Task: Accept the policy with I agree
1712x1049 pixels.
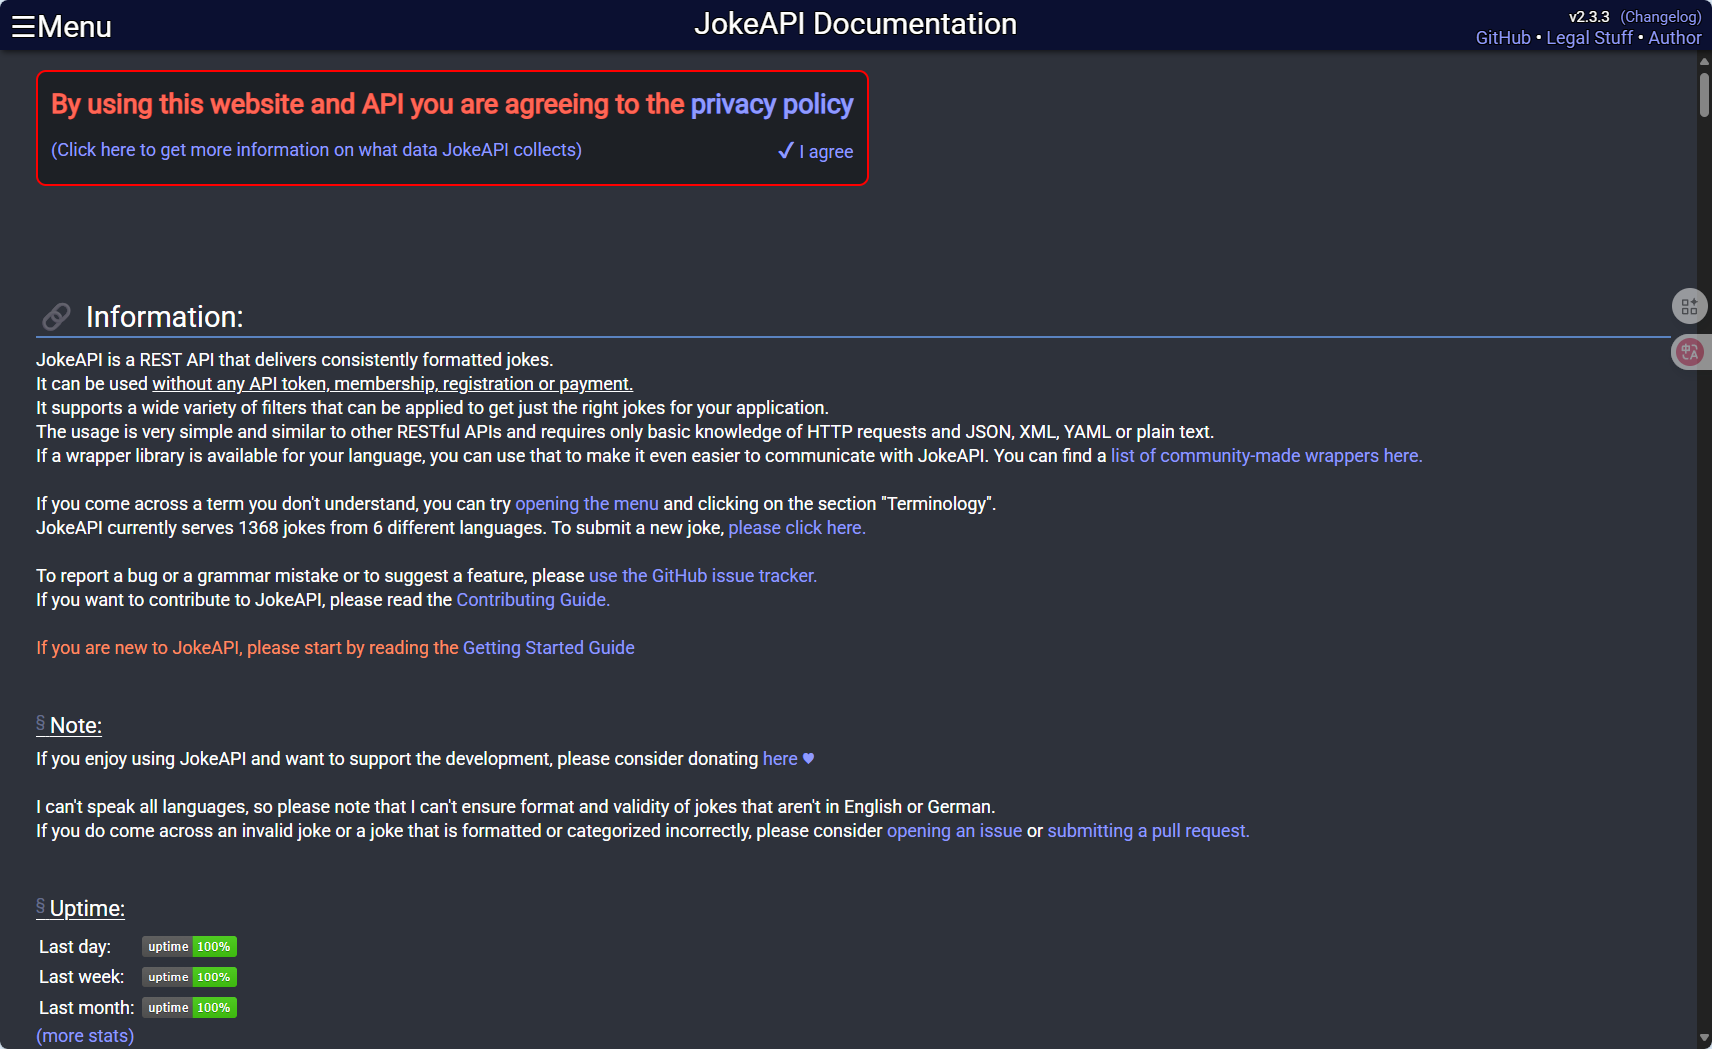Action: 816,152
